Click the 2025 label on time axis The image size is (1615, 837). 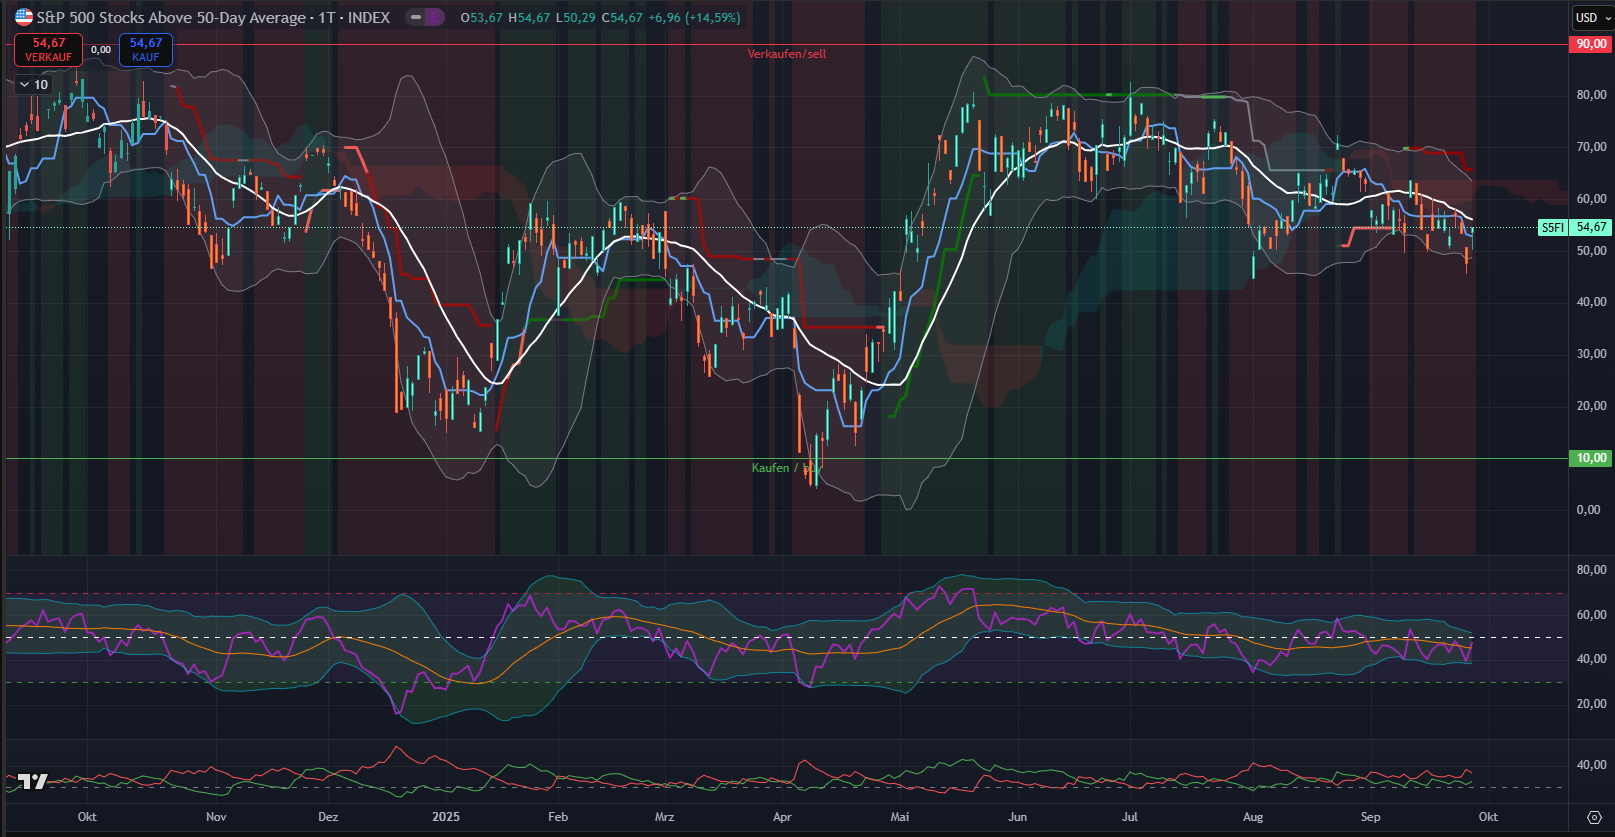pos(446,817)
